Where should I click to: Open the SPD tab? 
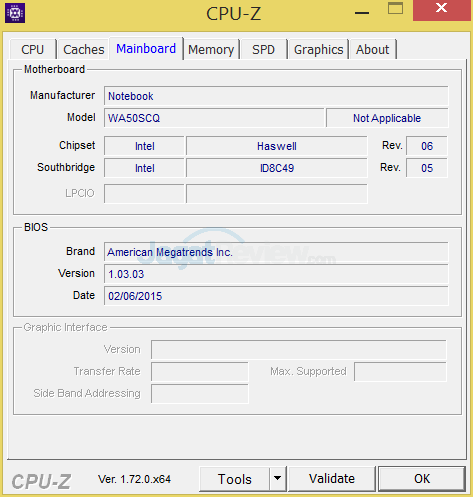(x=263, y=49)
